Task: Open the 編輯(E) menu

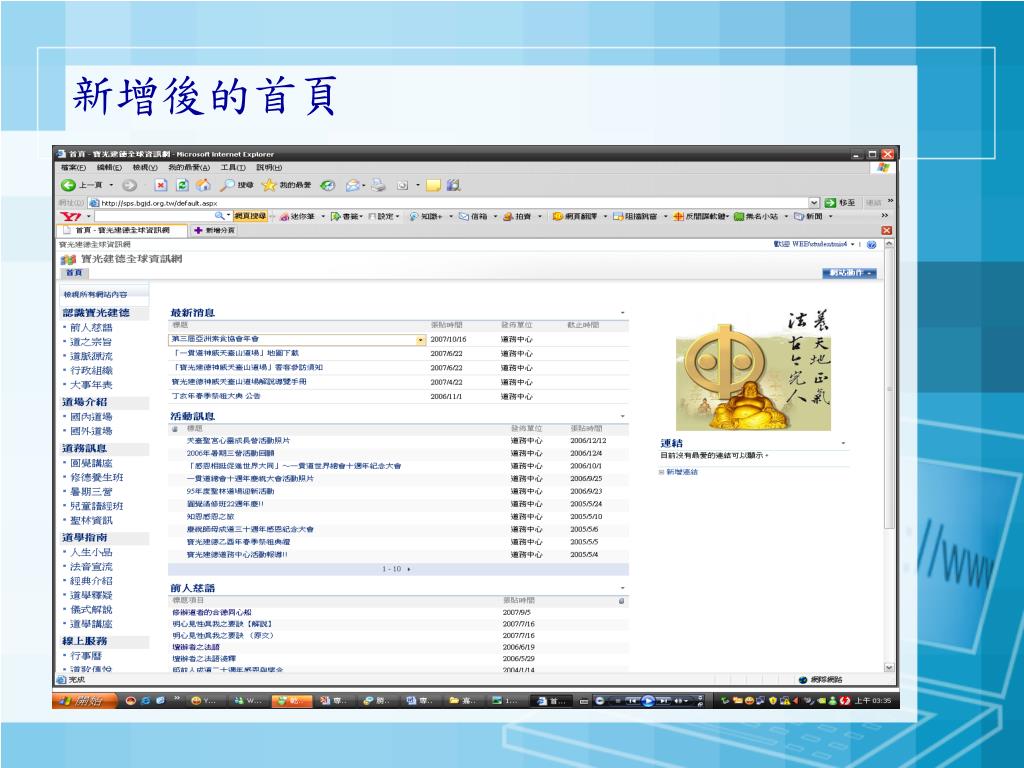Action: [x=109, y=168]
